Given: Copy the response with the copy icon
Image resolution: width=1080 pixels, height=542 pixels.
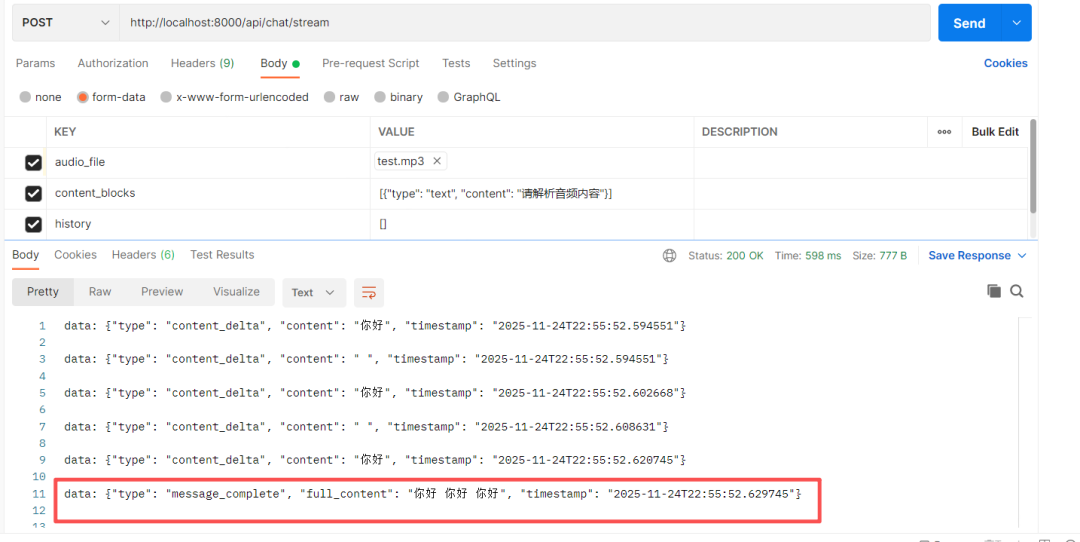Looking at the screenshot, I should [993, 291].
